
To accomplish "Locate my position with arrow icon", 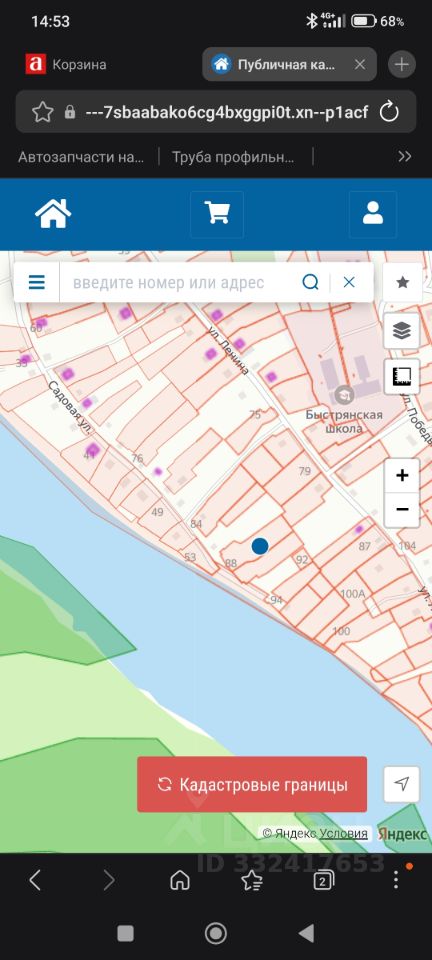I will click(401, 784).
